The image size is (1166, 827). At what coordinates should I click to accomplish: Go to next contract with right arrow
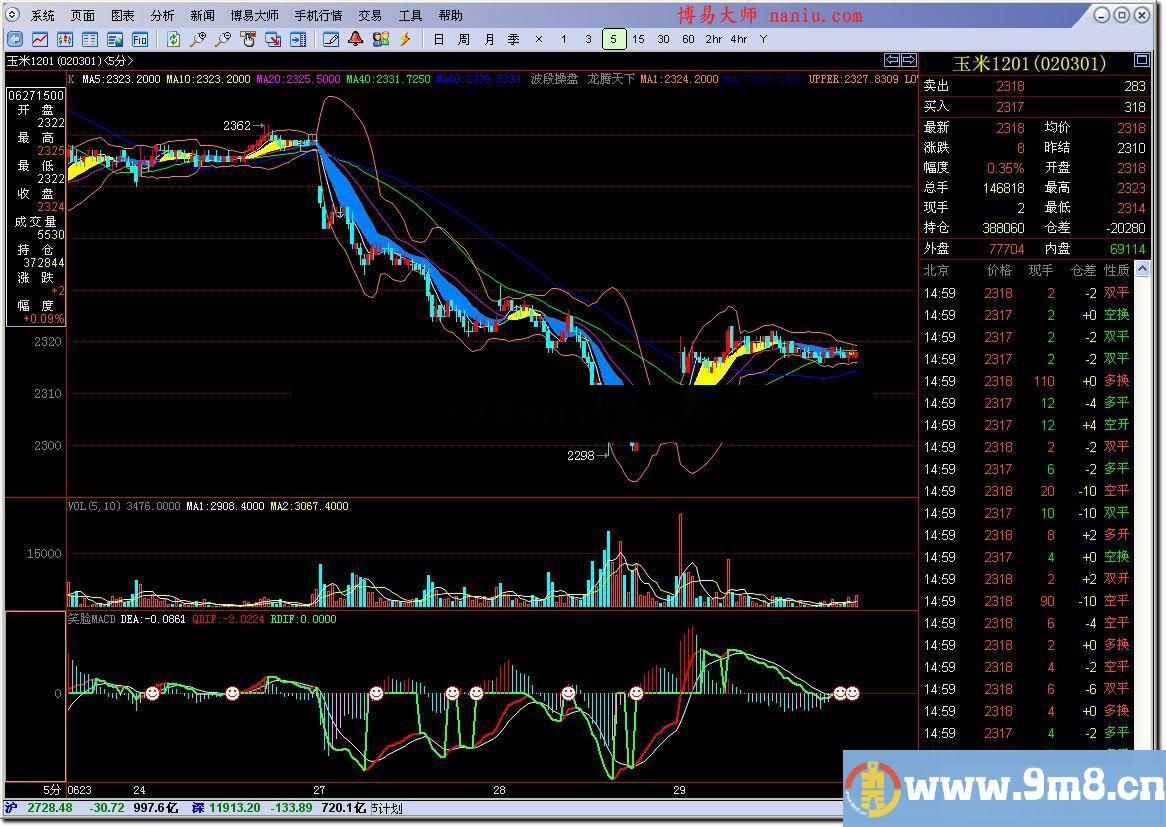(909, 60)
